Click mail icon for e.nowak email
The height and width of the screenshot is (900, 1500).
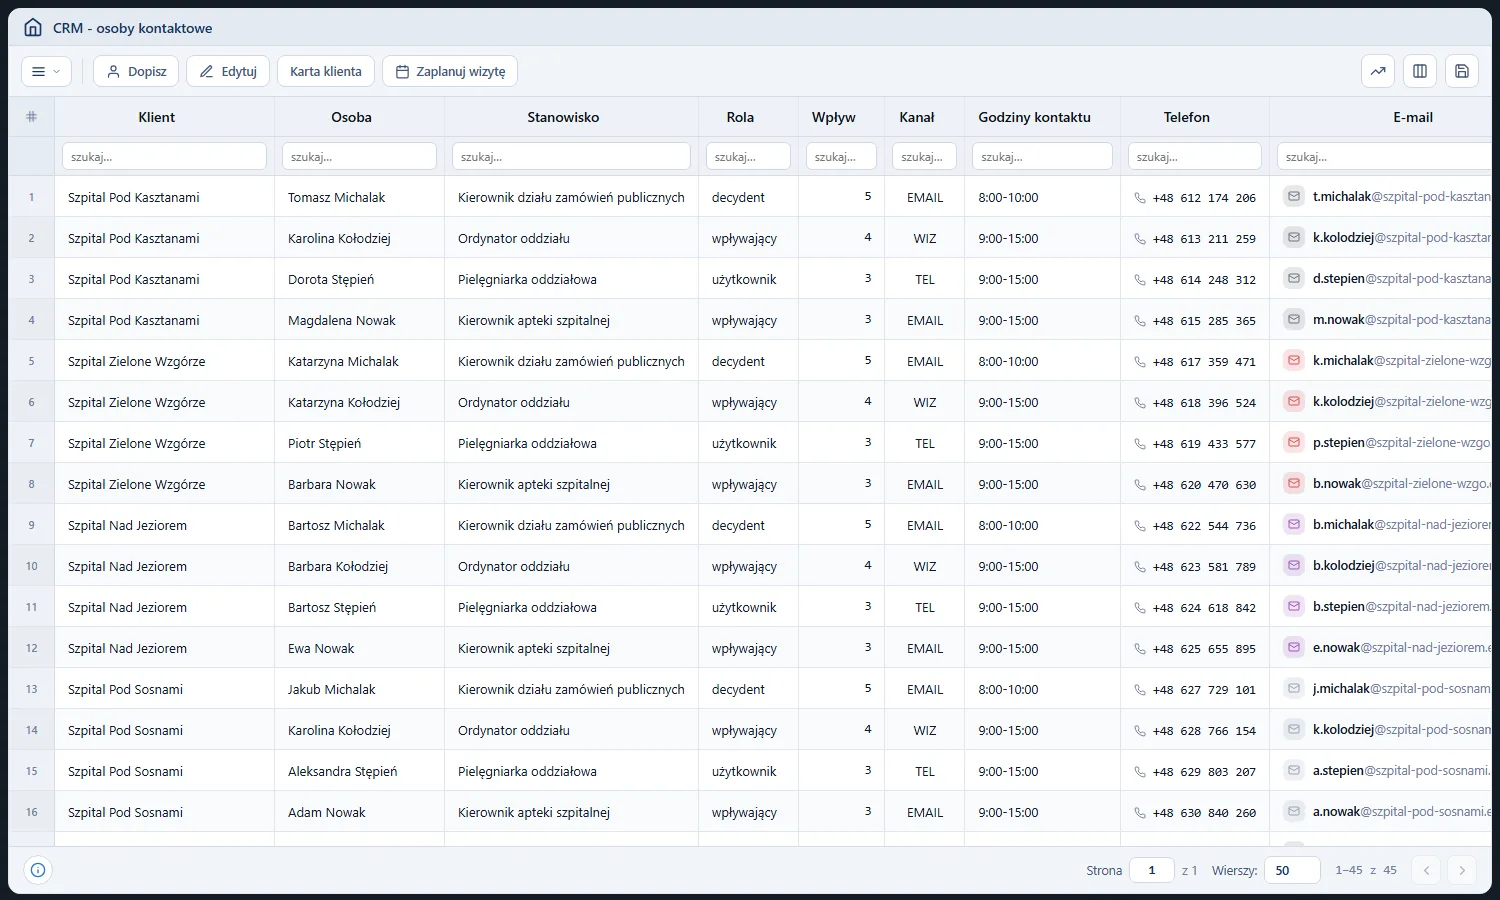point(1294,647)
